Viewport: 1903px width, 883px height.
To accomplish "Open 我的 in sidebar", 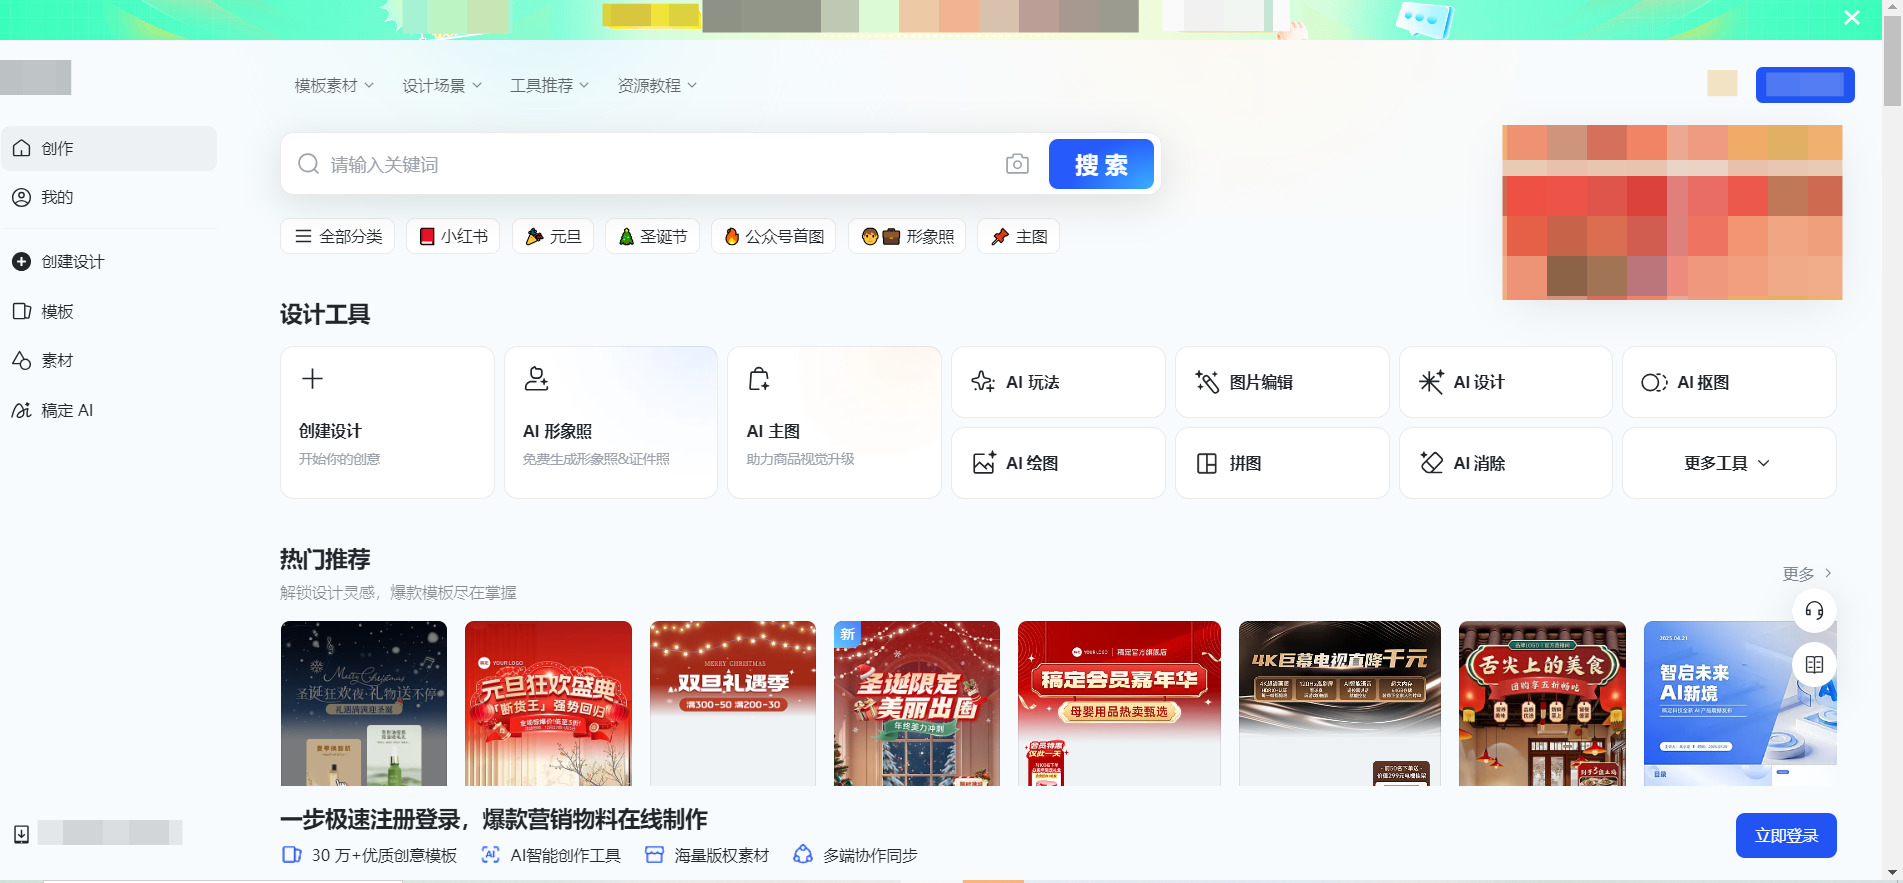I will pos(109,197).
